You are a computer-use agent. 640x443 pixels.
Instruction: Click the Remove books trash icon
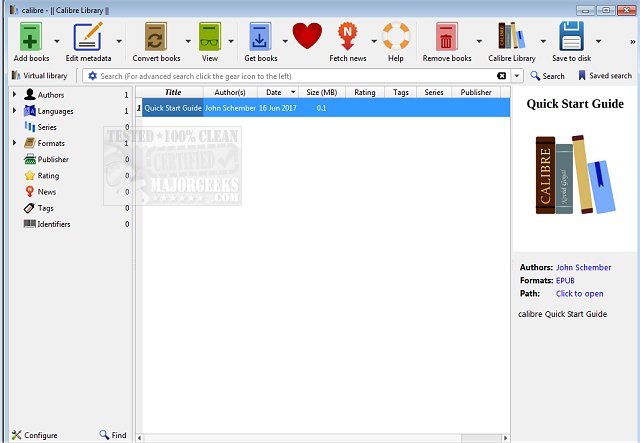click(446, 38)
